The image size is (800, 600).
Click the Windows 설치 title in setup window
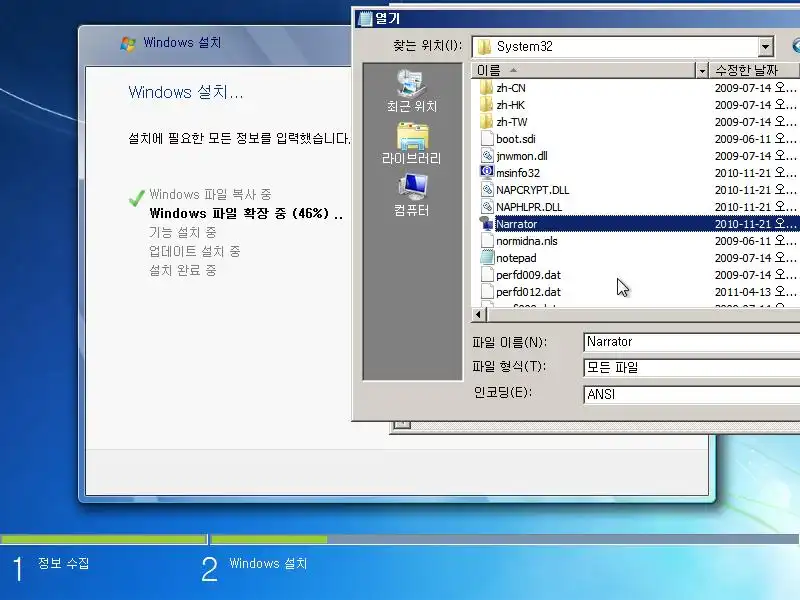tap(182, 43)
